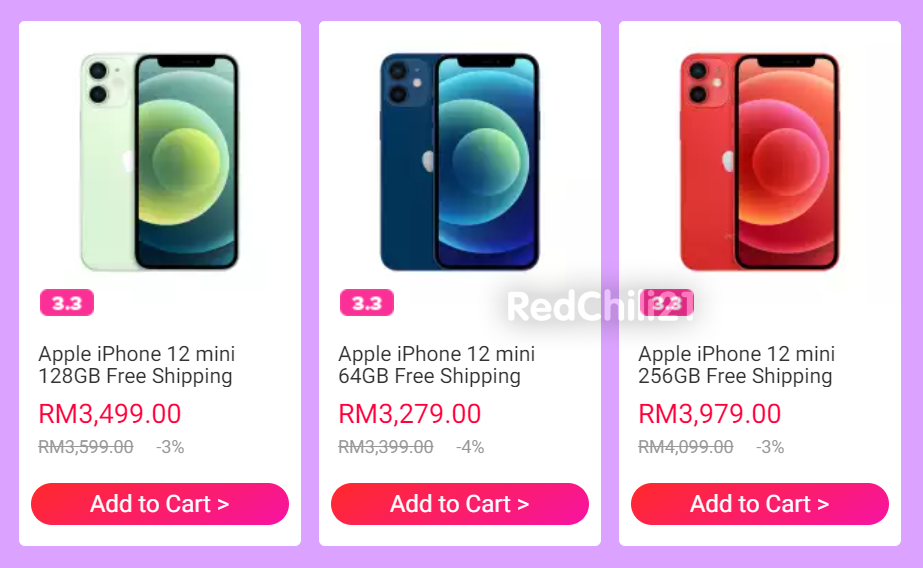Click the struck-through RM3,399.00 original price
Screen dimensions: 923x568
(386, 447)
